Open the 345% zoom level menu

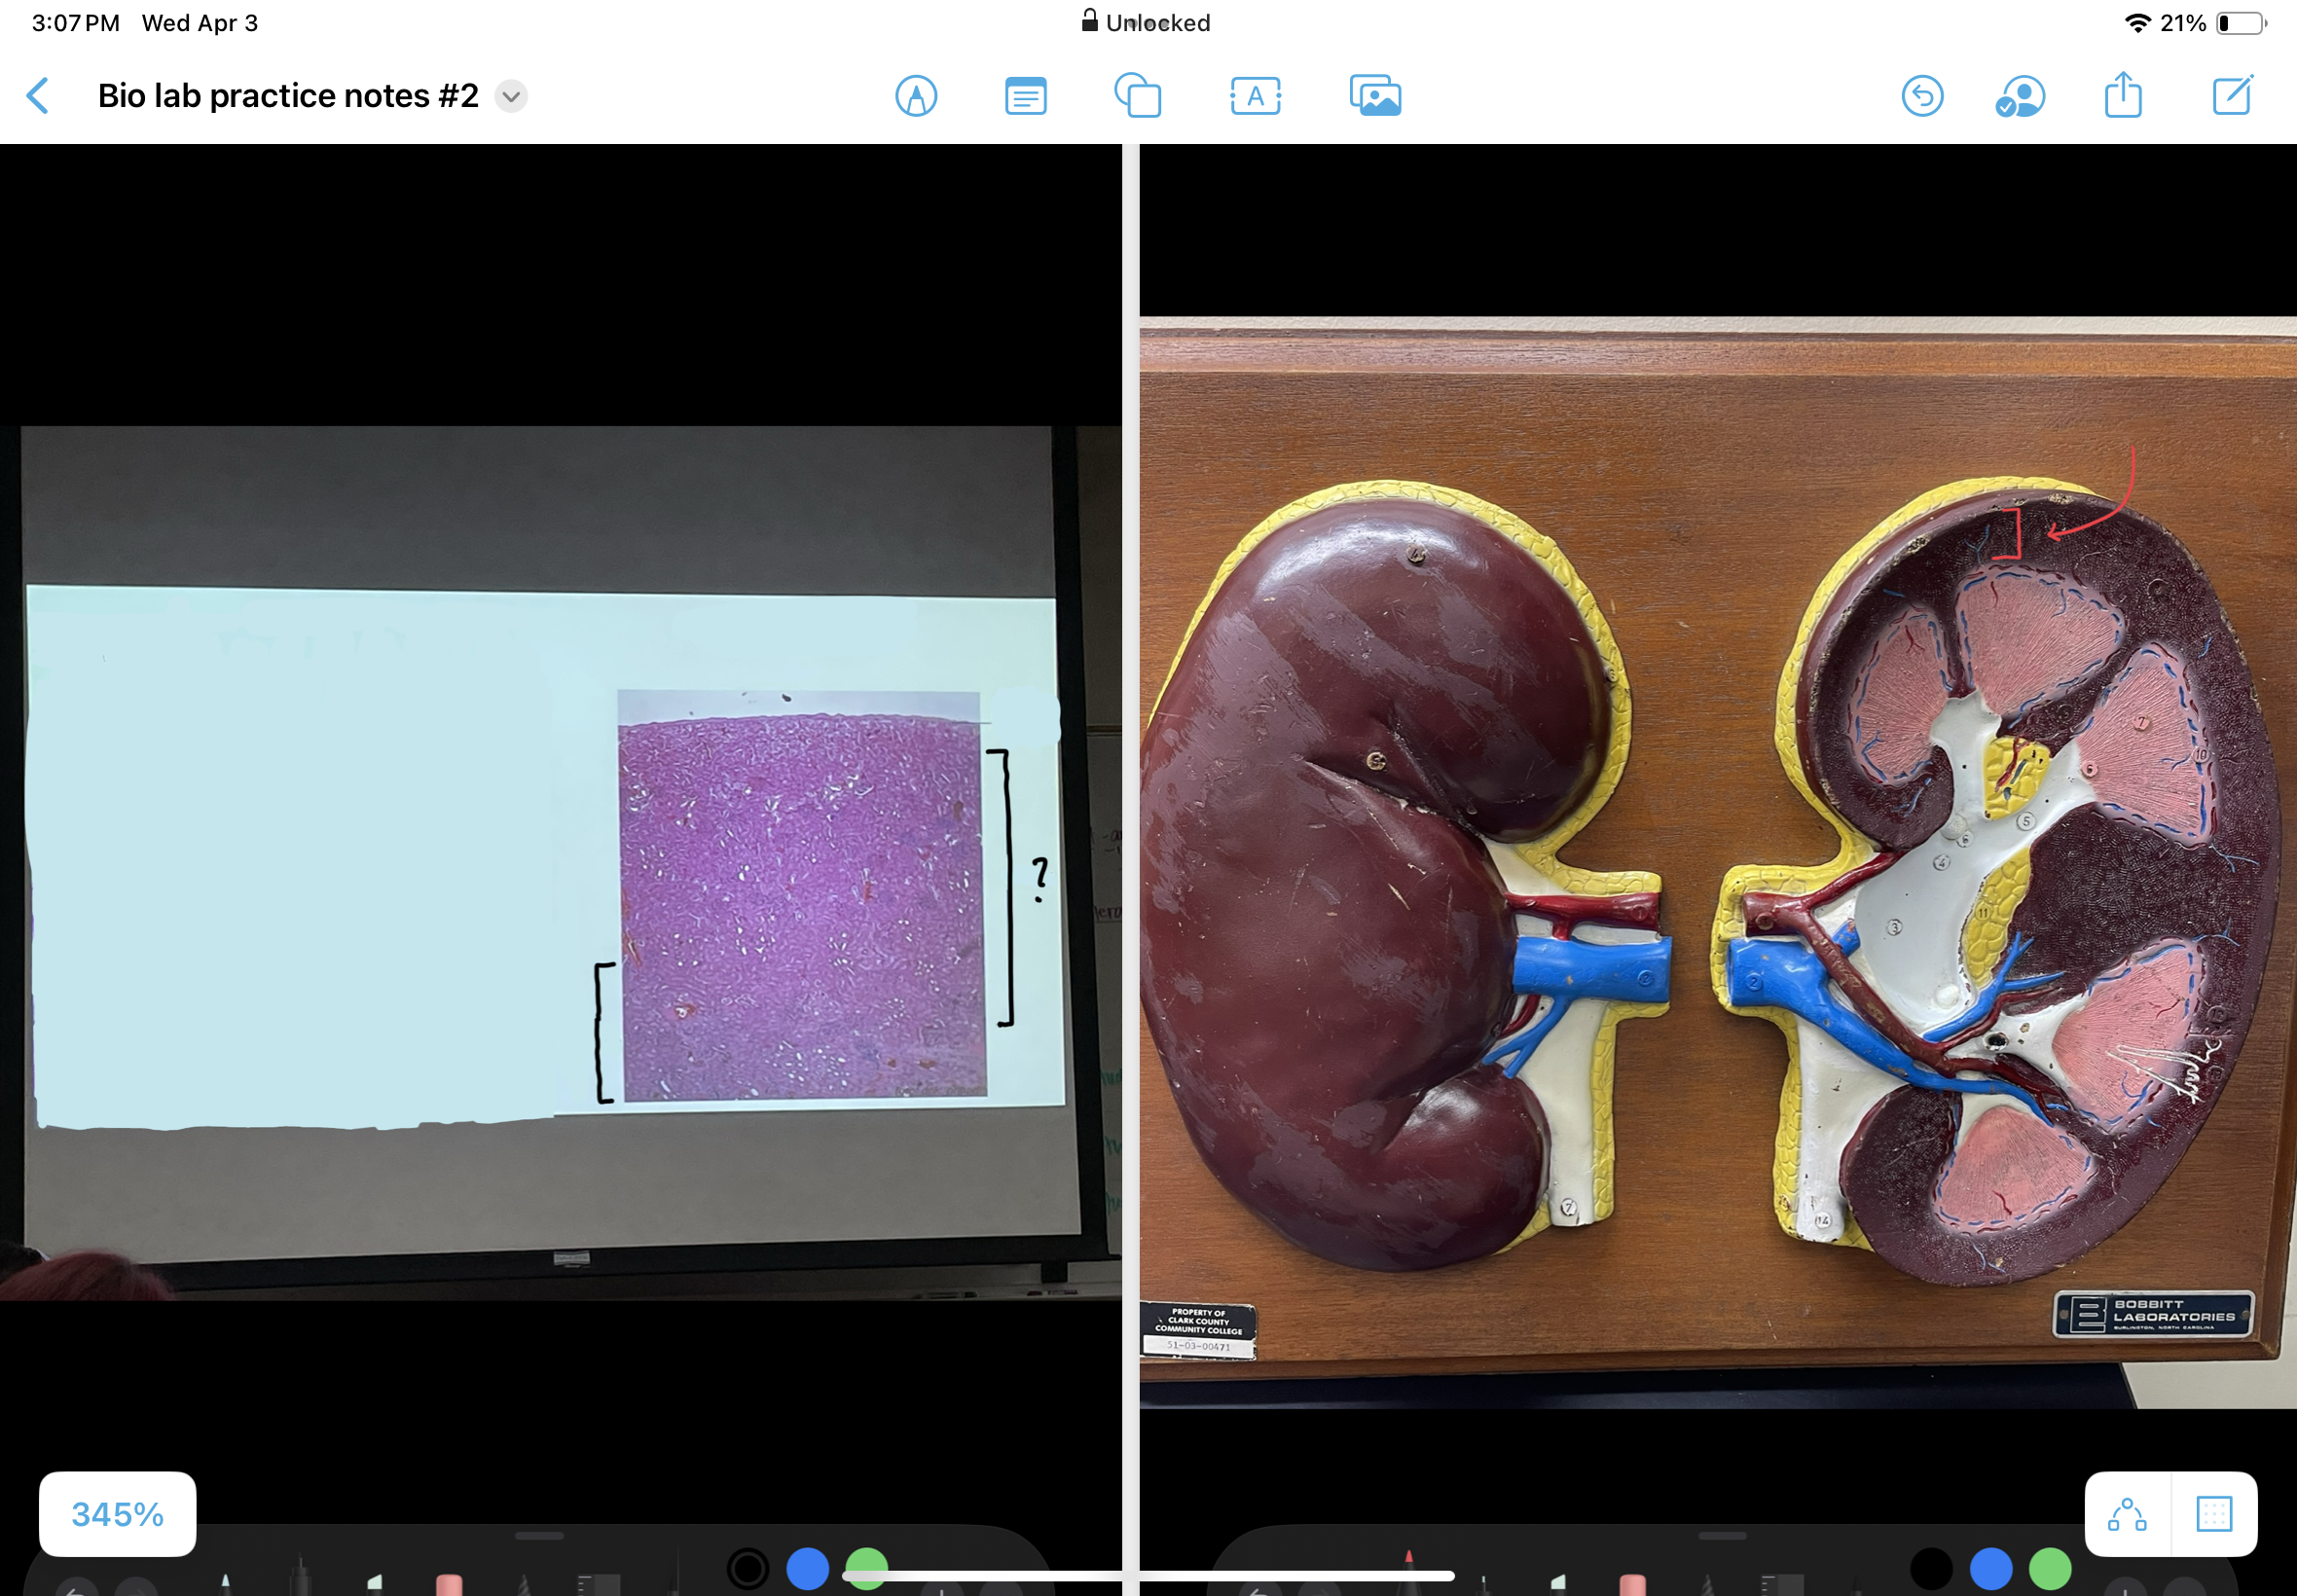tap(118, 1513)
